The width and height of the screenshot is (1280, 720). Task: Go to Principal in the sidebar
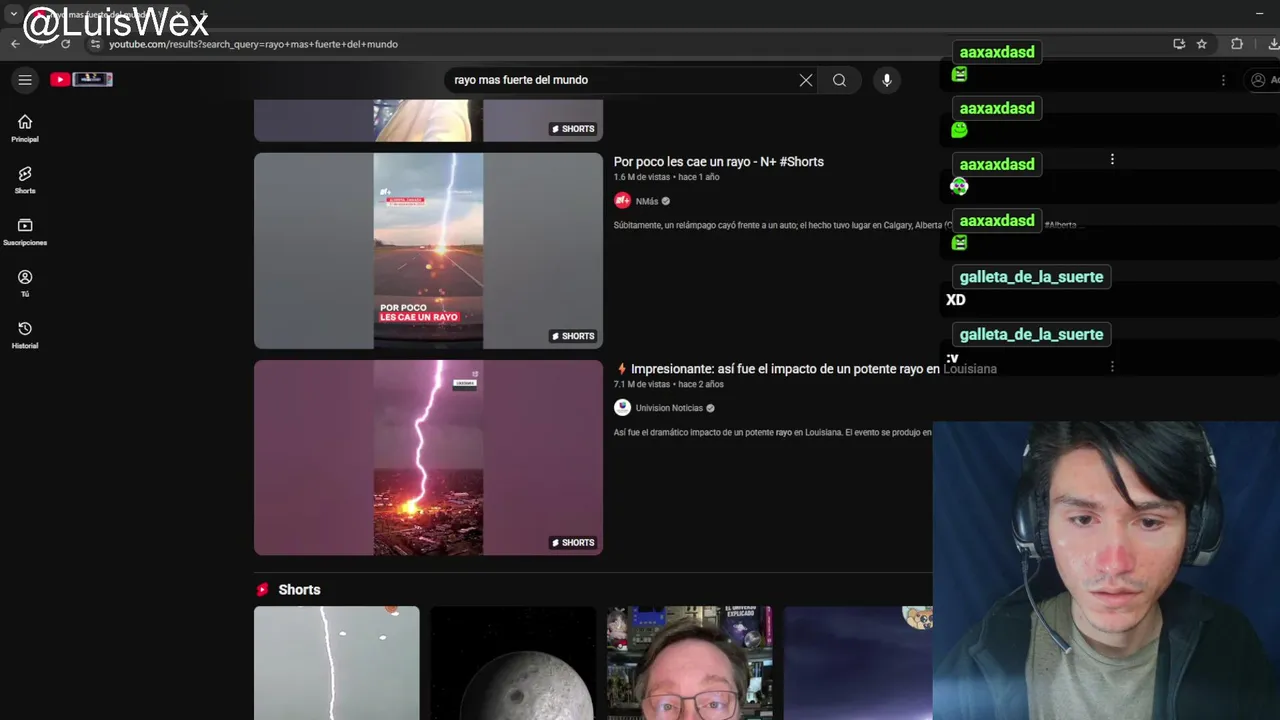click(25, 128)
